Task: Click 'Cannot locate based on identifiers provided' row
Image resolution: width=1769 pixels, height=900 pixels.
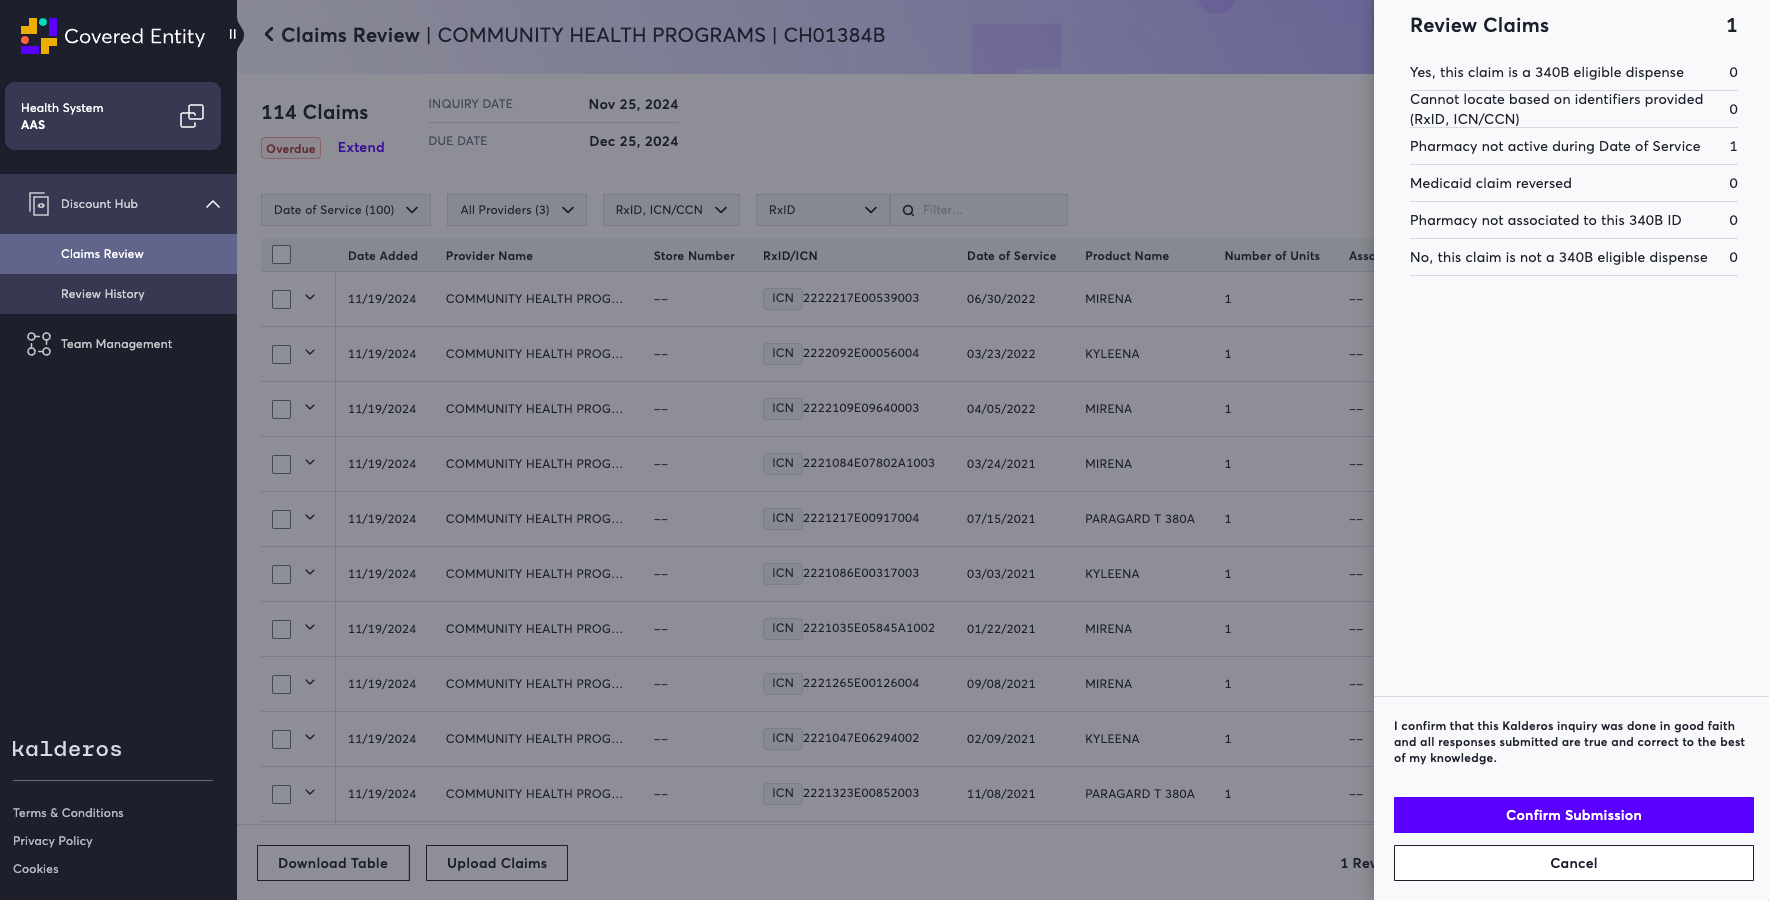Action: (1573, 109)
